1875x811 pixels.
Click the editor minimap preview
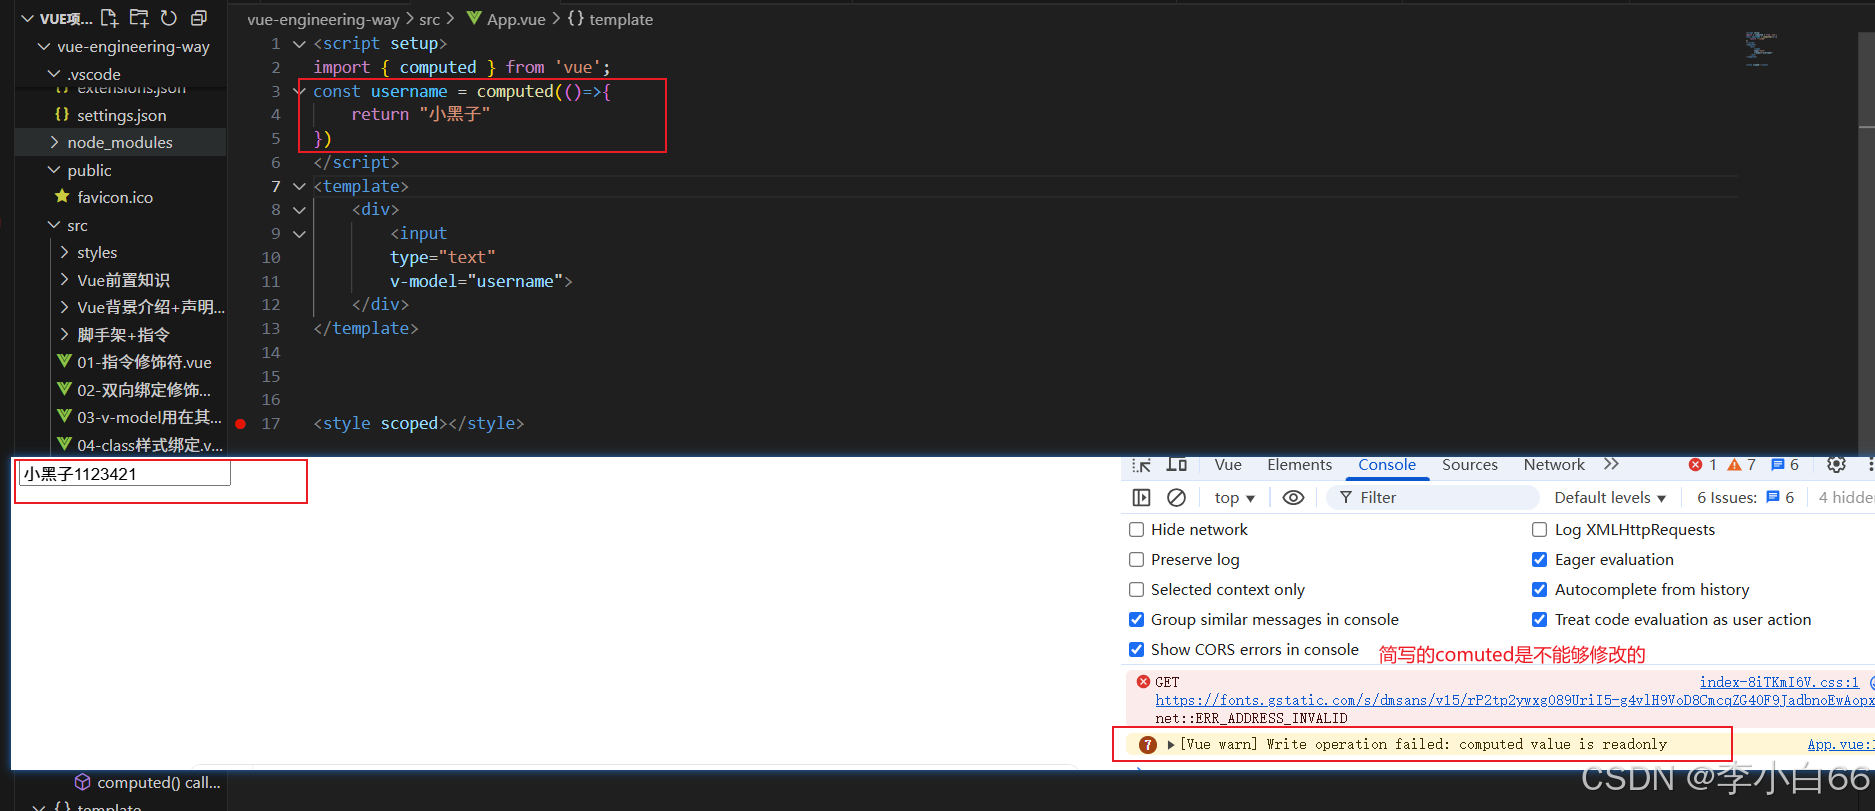pos(1760,48)
